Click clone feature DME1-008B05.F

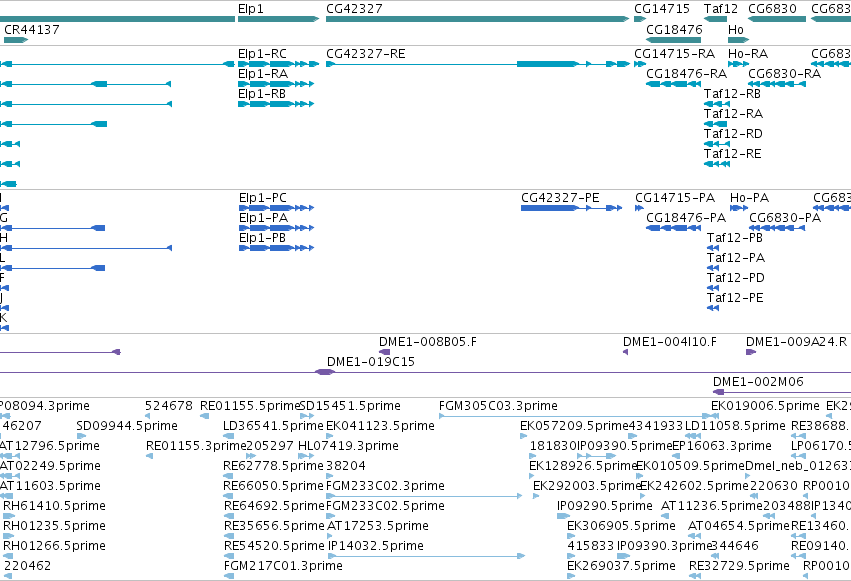(385, 352)
